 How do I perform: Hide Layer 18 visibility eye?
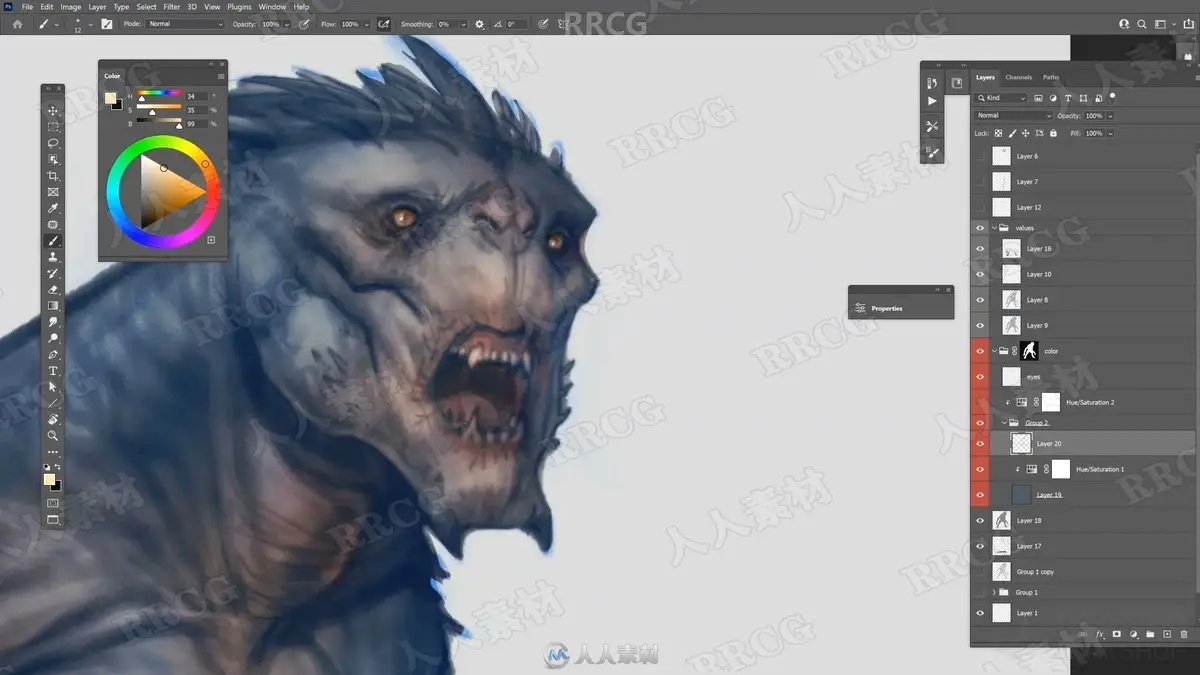click(x=980, y=520)
